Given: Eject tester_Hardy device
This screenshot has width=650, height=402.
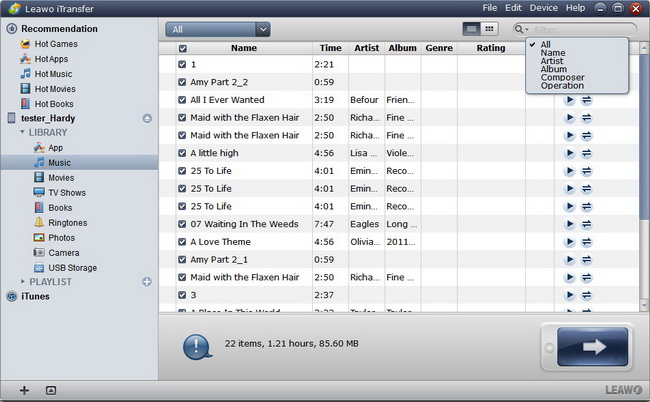Looking at the screenshot, I should 147,119.
